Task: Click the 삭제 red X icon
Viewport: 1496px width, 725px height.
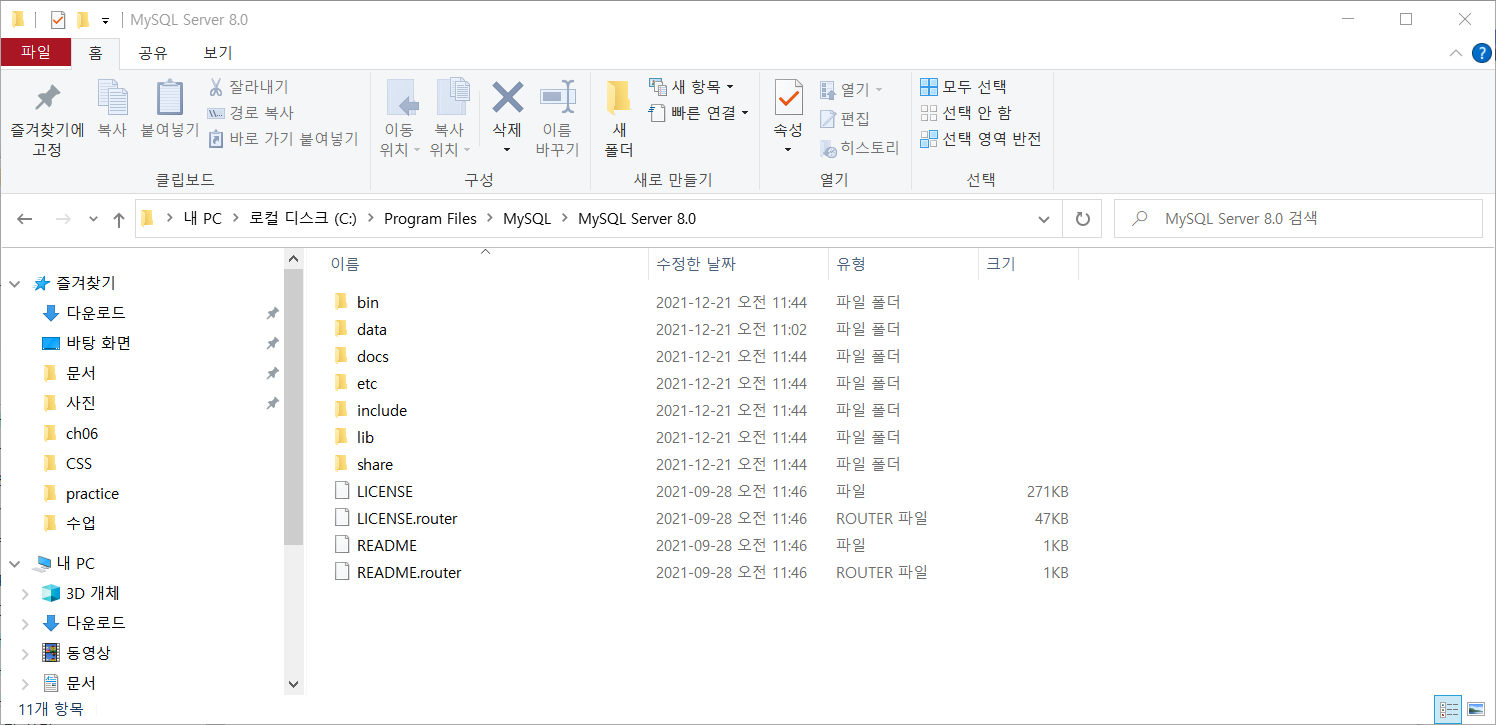Action: coord(507,98)
